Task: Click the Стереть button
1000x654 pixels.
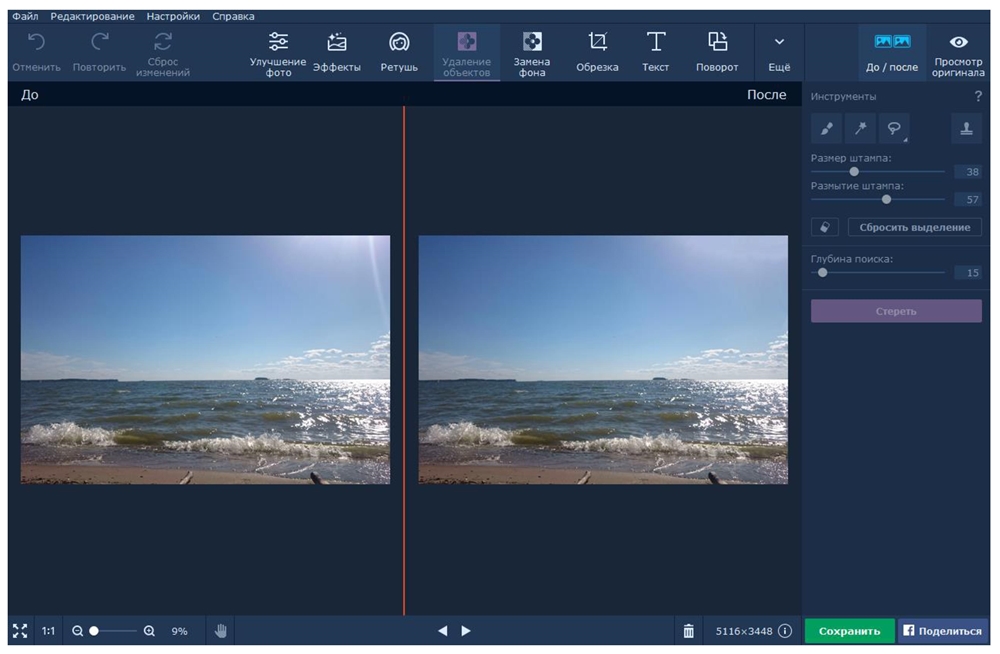Action: [896, 311]
